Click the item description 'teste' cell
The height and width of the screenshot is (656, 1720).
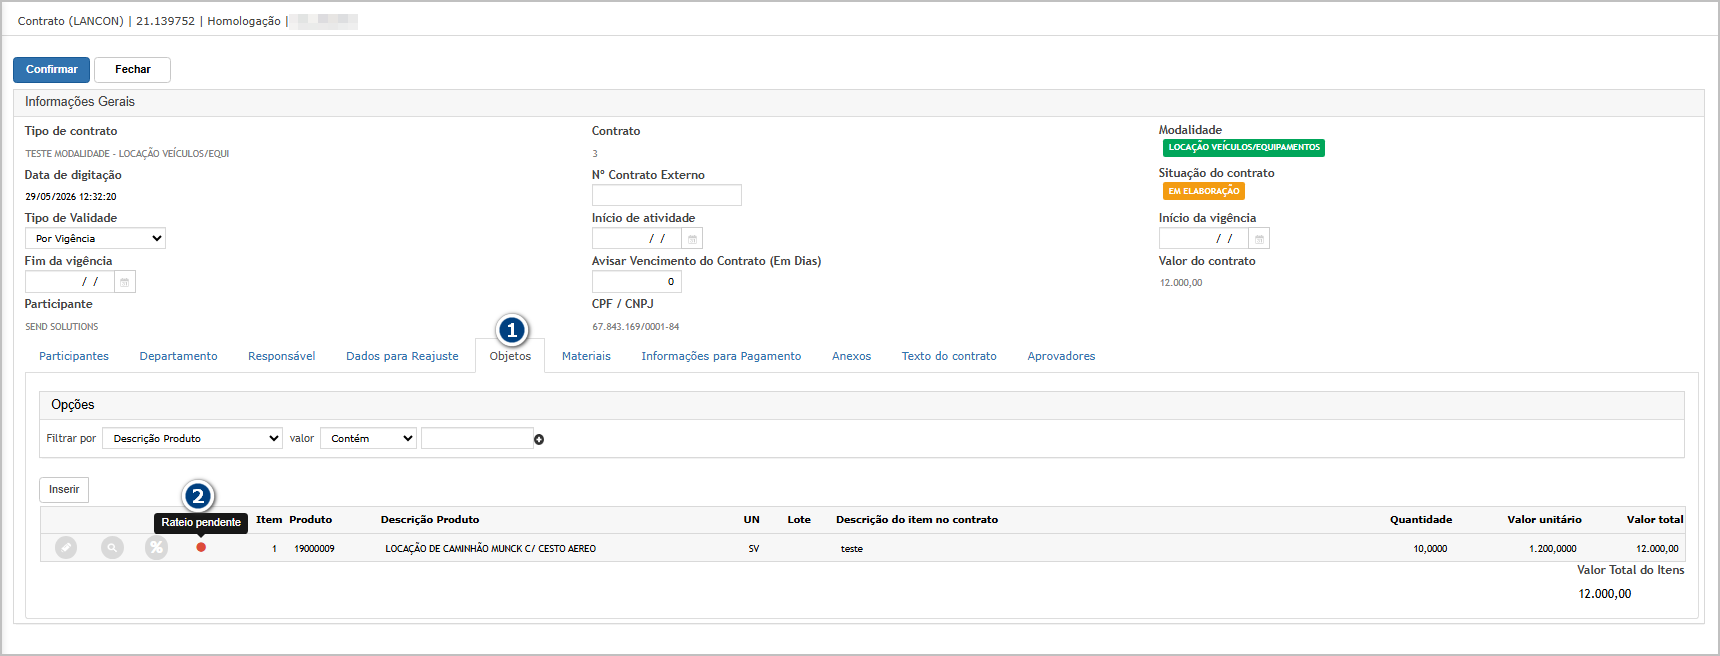(852, 549)
